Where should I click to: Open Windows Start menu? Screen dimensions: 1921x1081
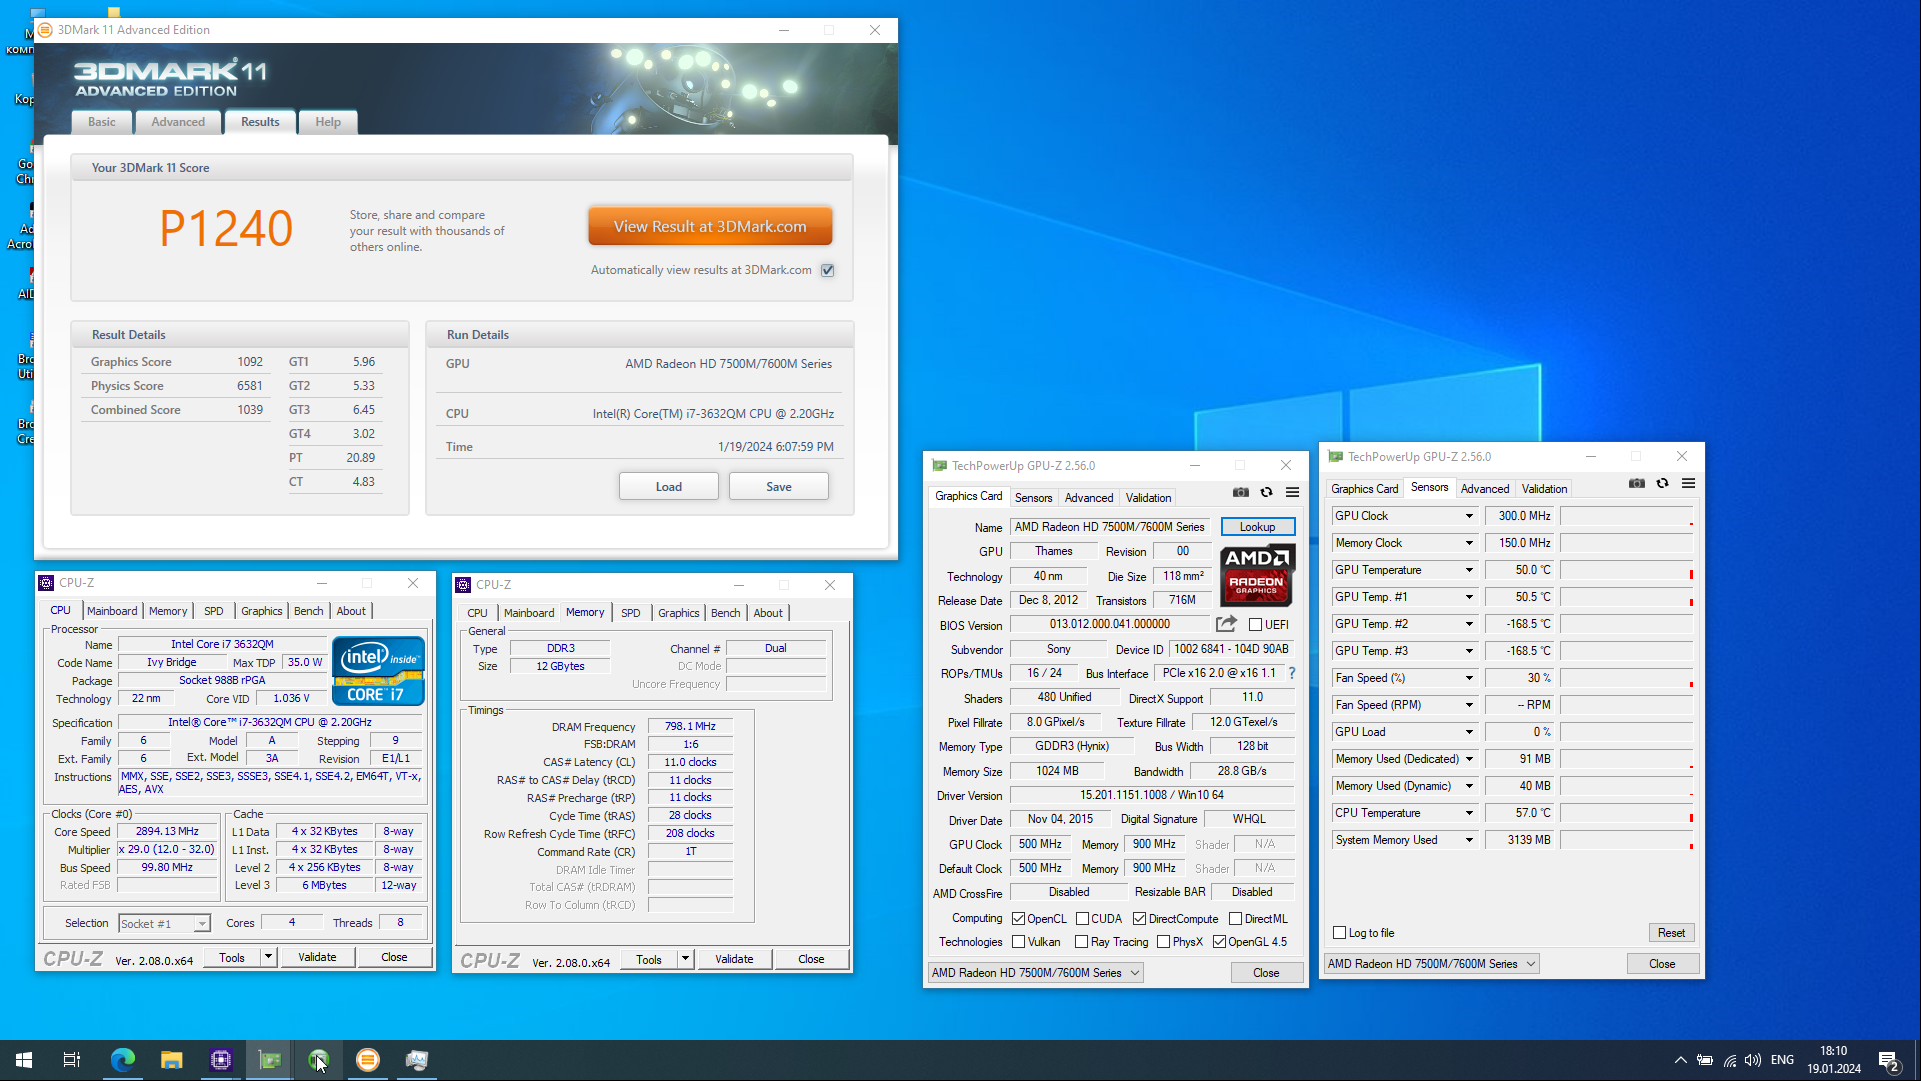point(24,1060)
